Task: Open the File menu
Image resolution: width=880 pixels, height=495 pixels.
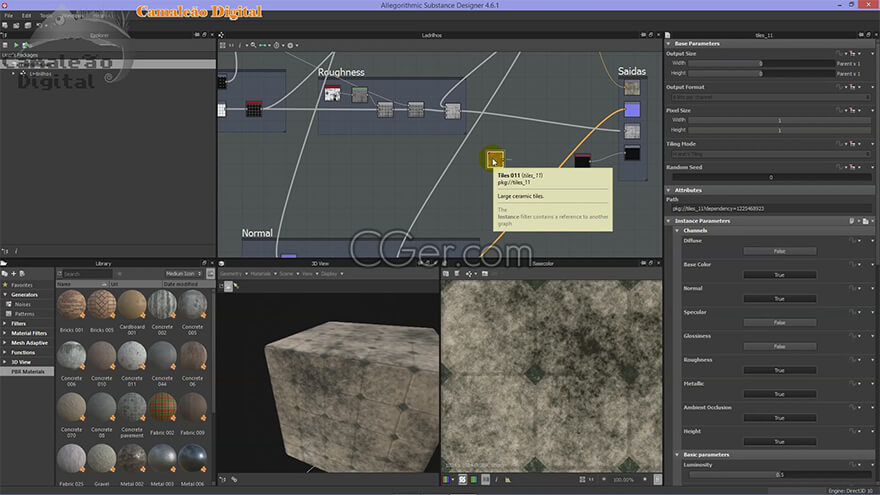Action: coord(9,16)
